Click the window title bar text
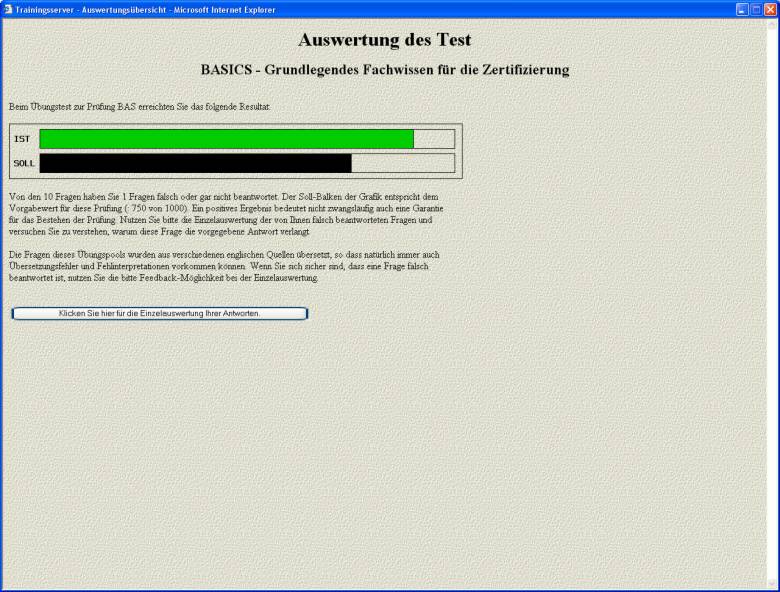 tap(145, 9)
